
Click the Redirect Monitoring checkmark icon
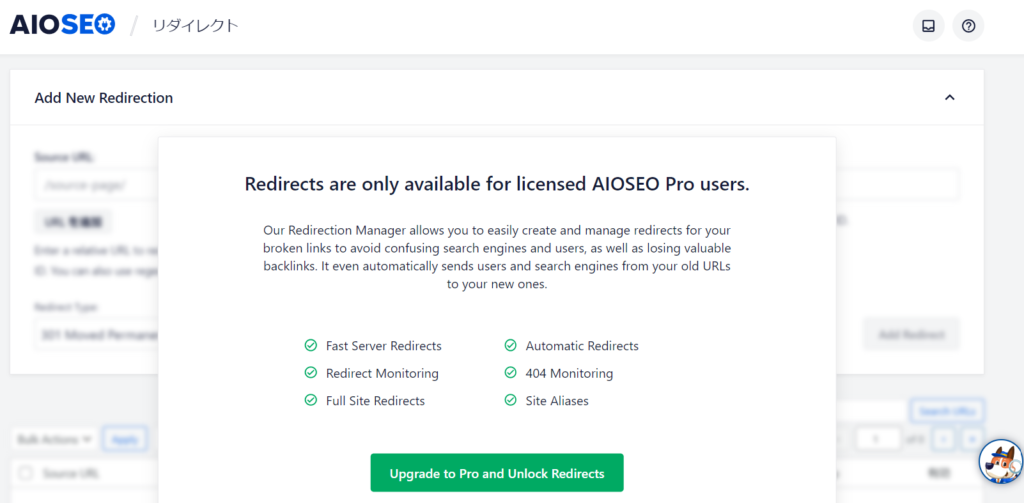tap(311, 373)
